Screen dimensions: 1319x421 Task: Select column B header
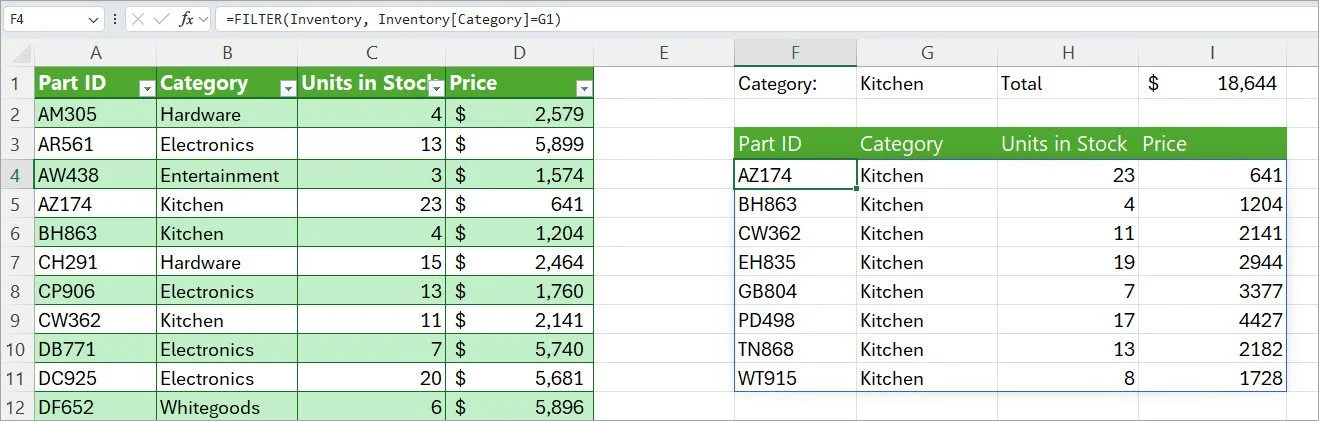227,54
